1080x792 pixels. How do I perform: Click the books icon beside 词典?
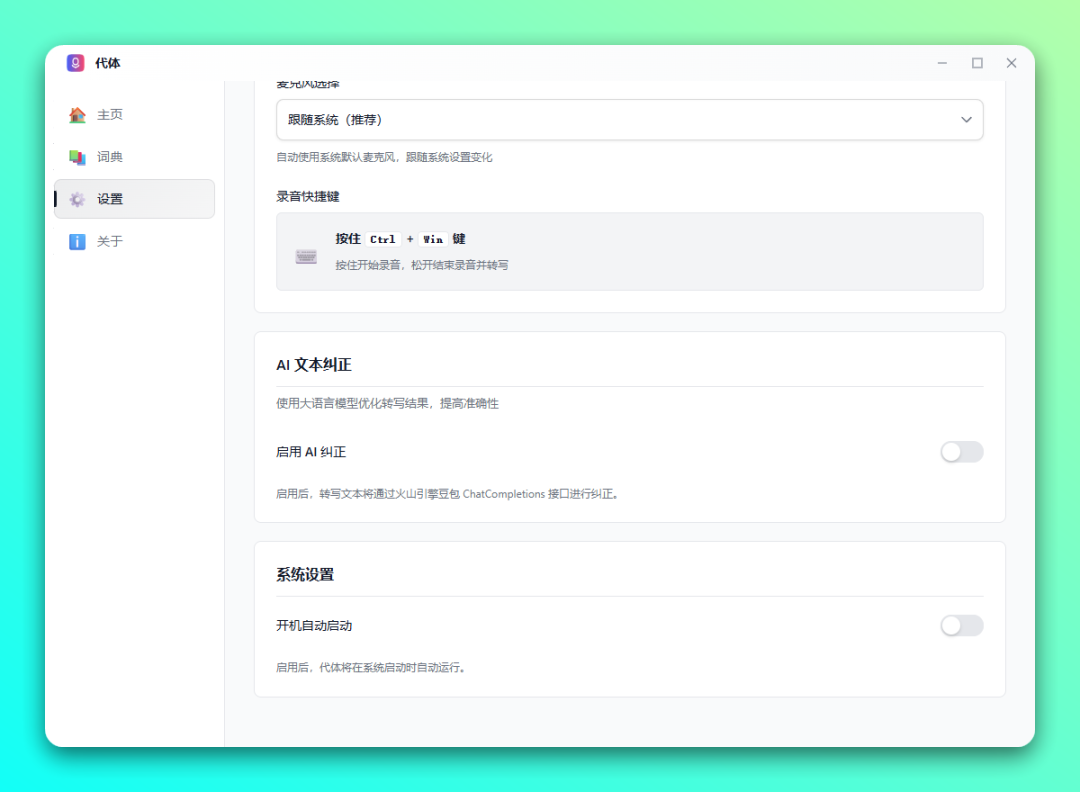click(77, 157)
